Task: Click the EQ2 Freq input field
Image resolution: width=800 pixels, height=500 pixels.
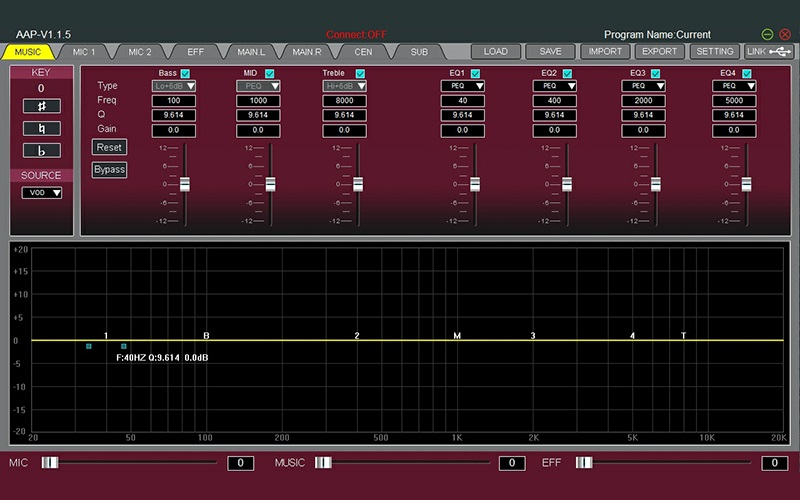Action: point(553,101)
